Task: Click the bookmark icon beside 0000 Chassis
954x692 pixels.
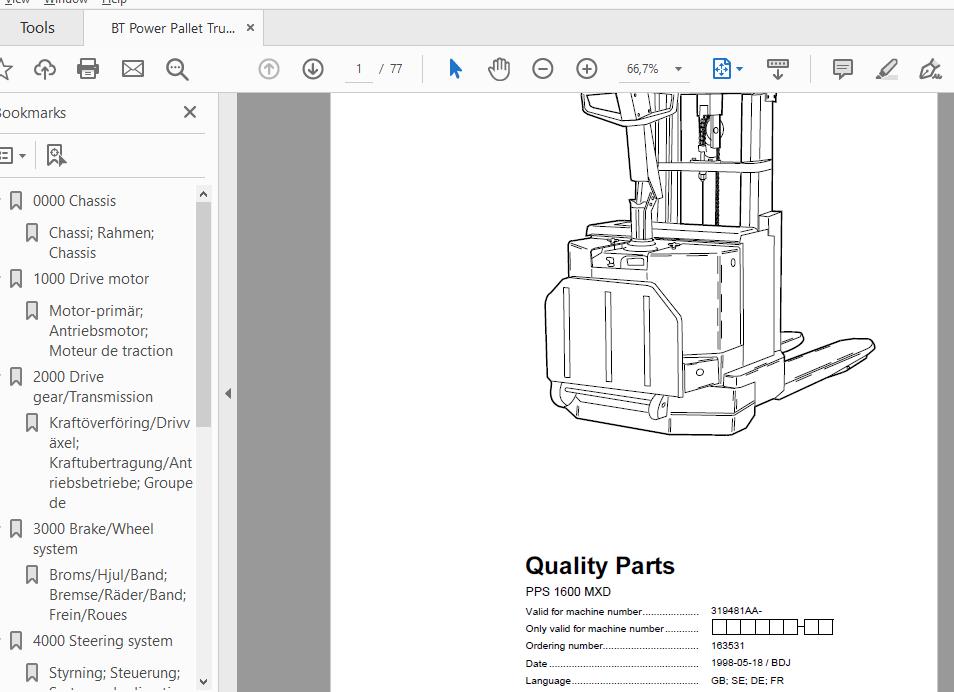Action: pos(16,201)
